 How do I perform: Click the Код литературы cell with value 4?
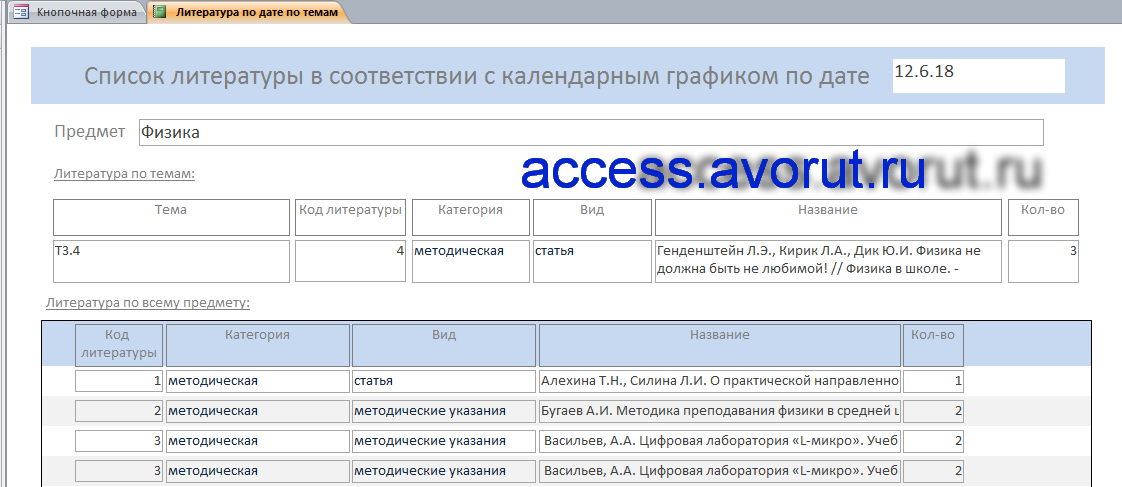click(351, 261)
